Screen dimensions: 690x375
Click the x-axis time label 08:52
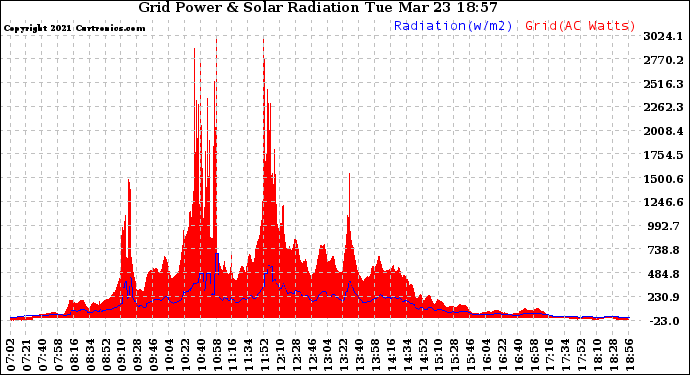click(106, 355)
